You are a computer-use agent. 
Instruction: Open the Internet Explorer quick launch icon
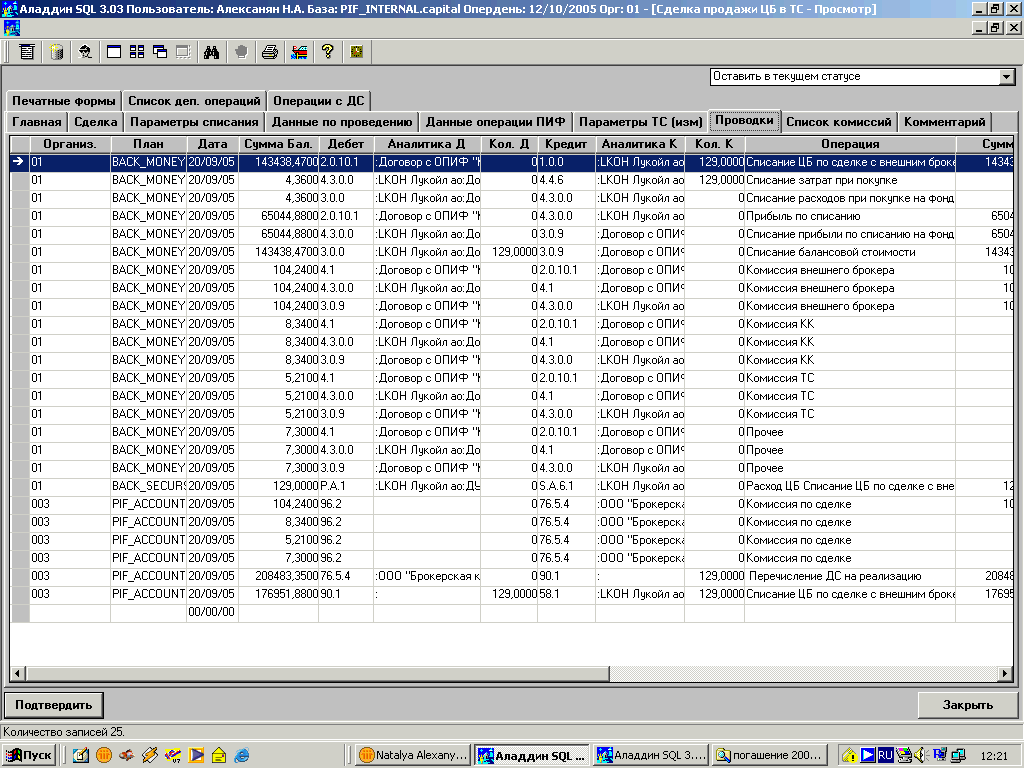242,755
